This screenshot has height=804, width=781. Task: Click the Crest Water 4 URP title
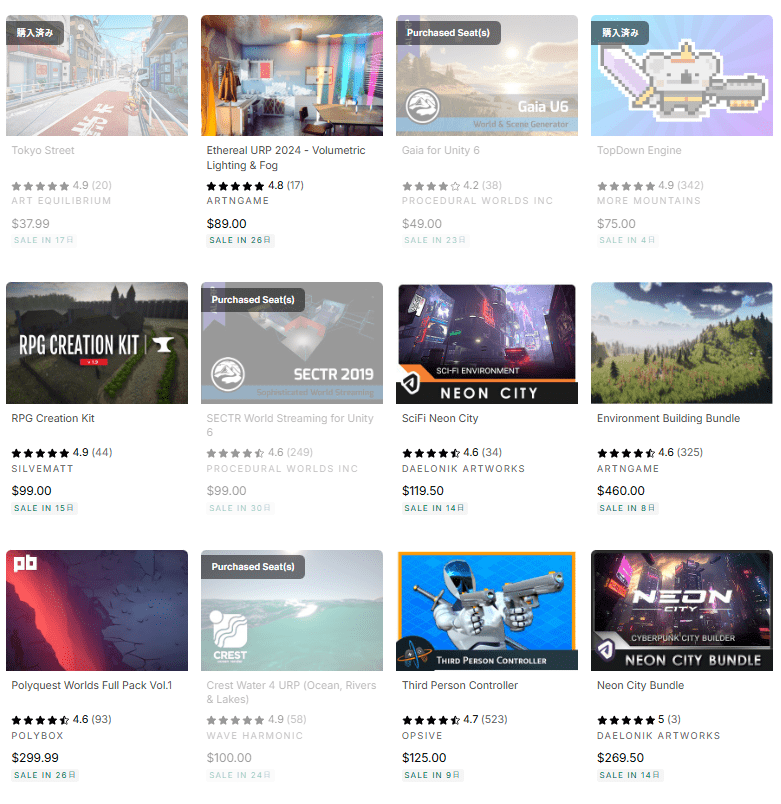coord(291,692)
